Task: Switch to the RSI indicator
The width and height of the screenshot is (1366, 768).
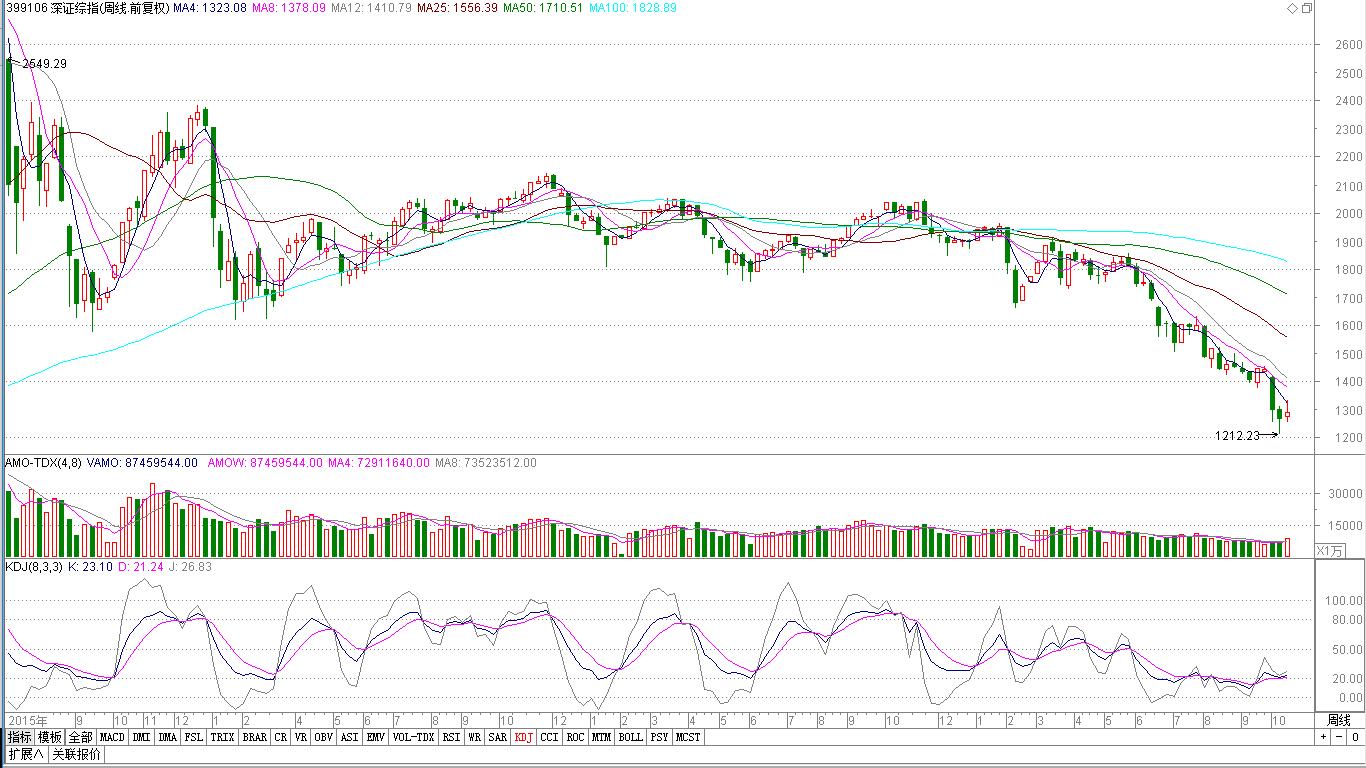Action: tap(452, 737)
